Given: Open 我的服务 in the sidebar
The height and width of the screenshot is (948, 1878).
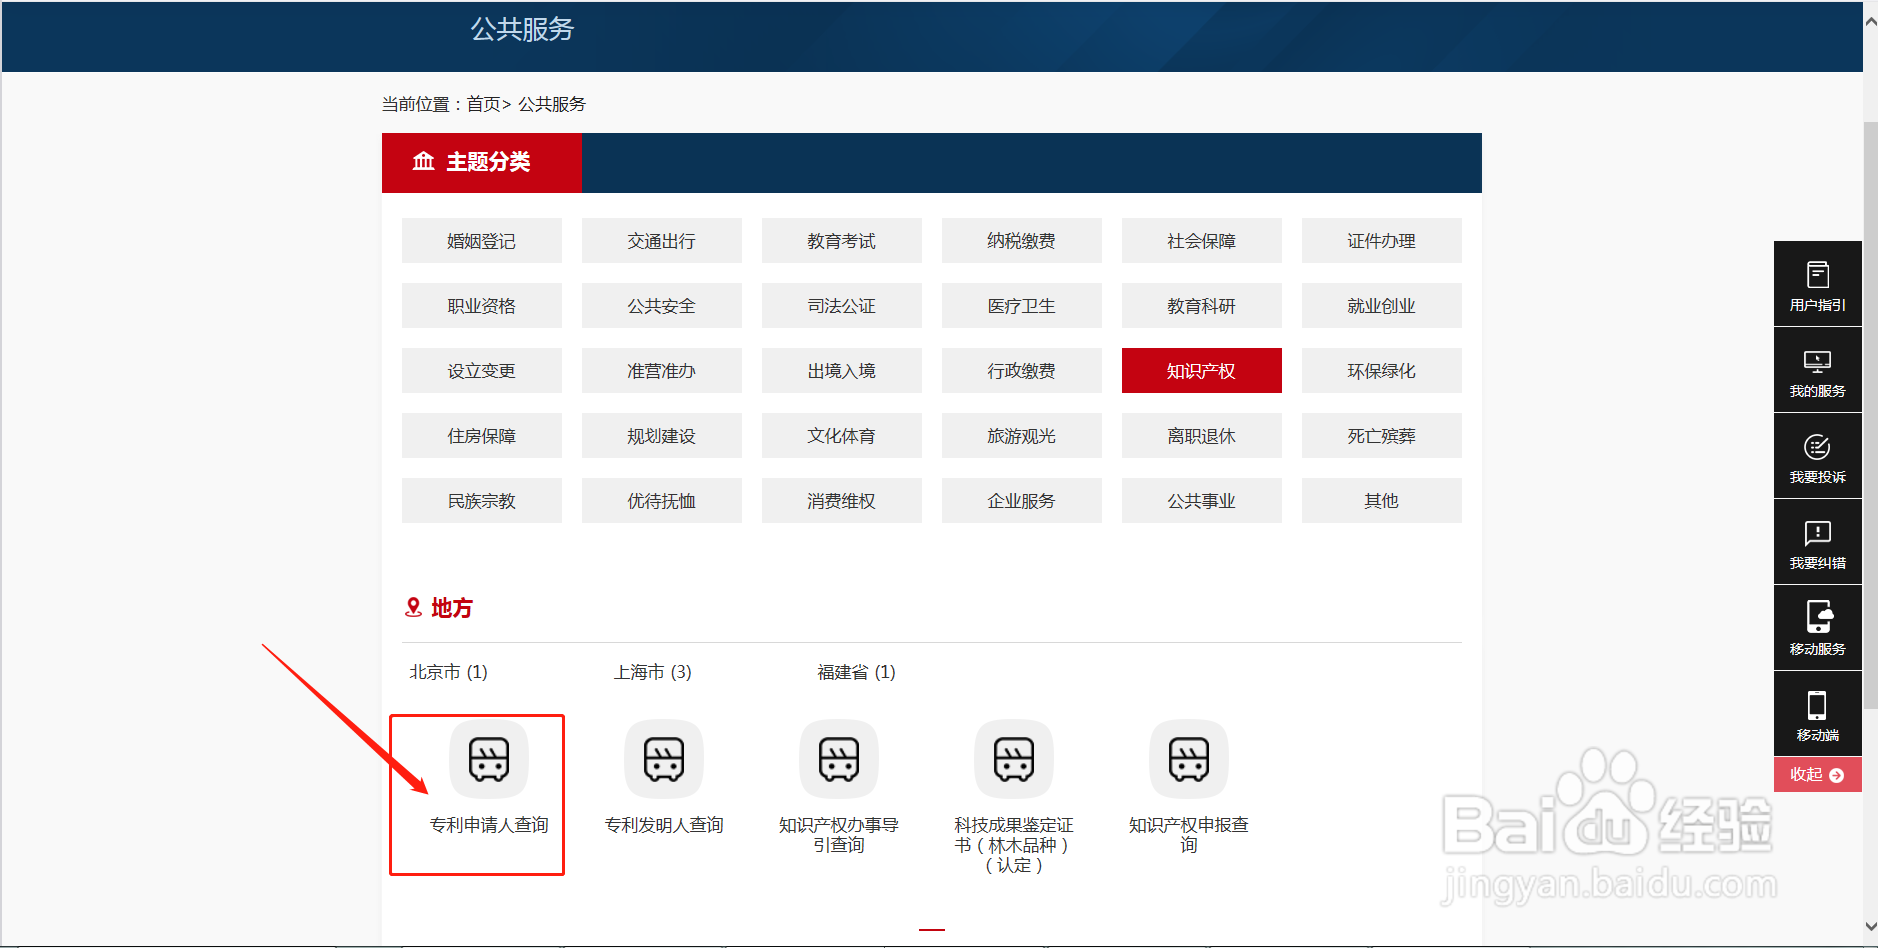Looking at the screenshot, I should [x=1817, y=370].
